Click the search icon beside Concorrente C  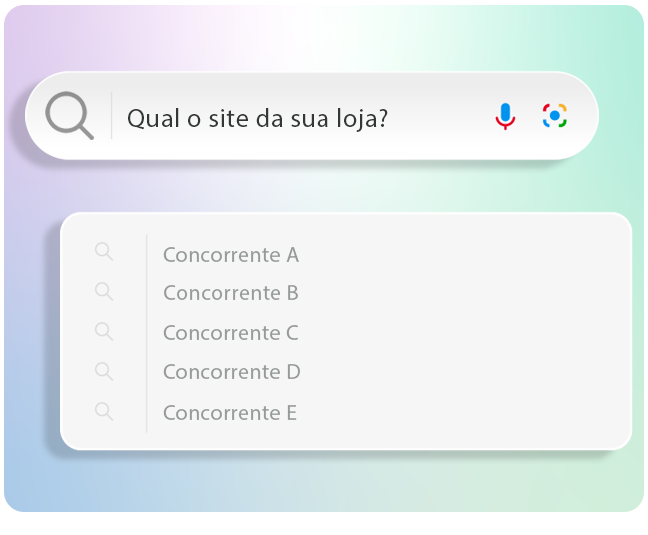tap(104, 331)
